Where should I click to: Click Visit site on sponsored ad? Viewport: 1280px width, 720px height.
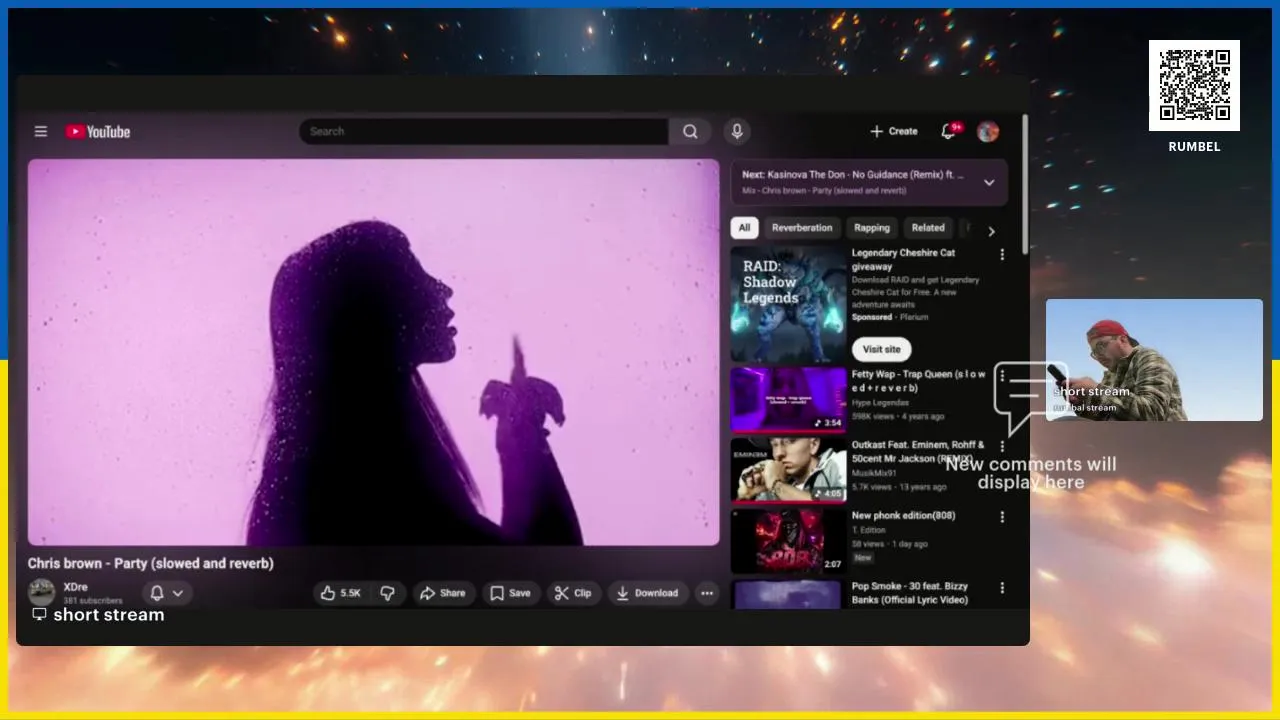click(881, 349)
